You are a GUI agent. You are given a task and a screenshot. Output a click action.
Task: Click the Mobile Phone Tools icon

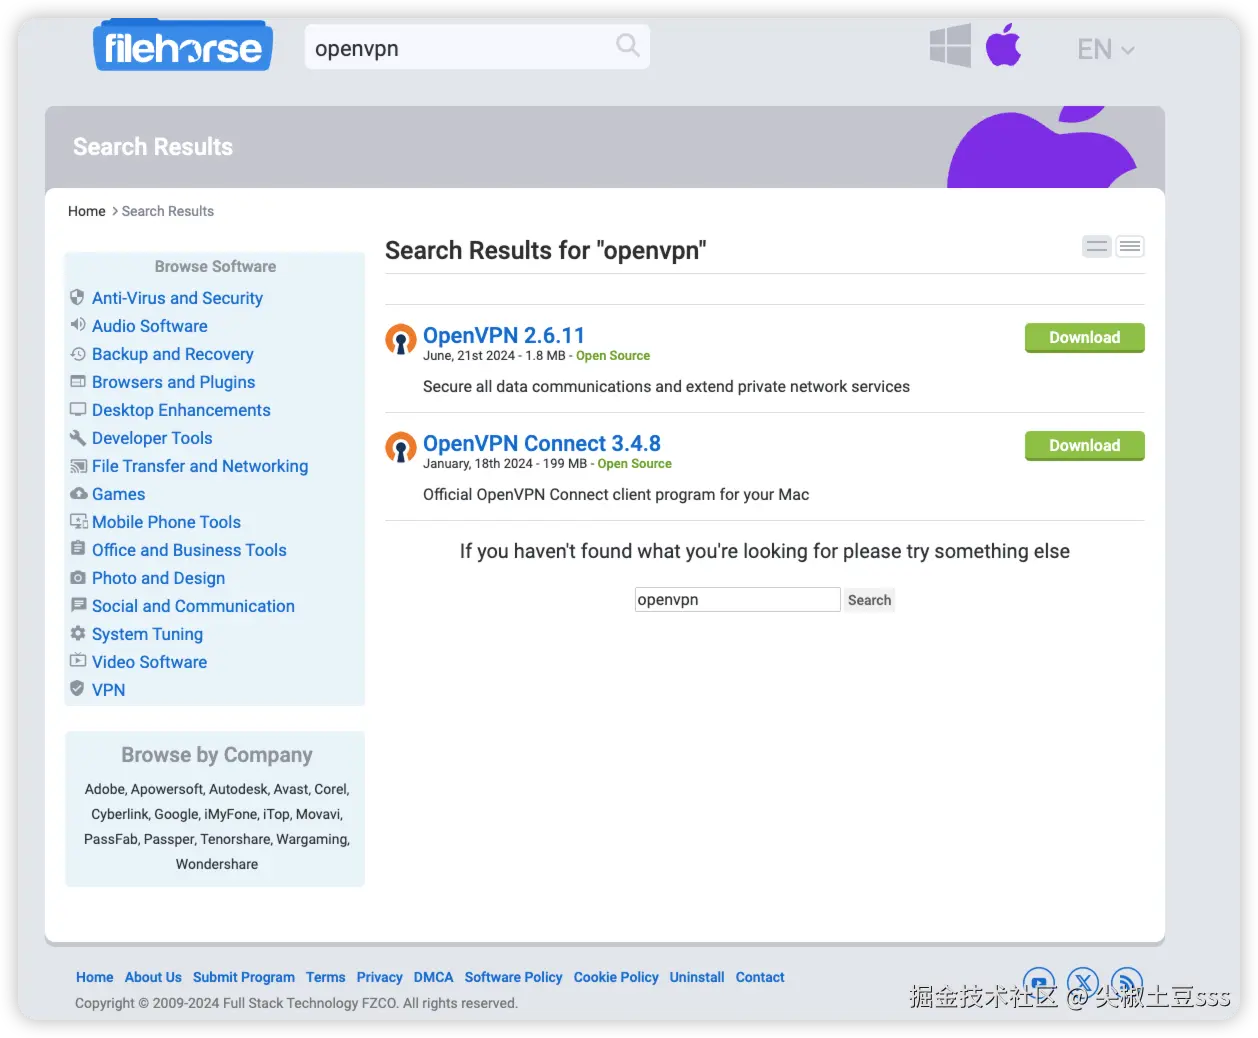pyautogui.click(x=78, y=521)
